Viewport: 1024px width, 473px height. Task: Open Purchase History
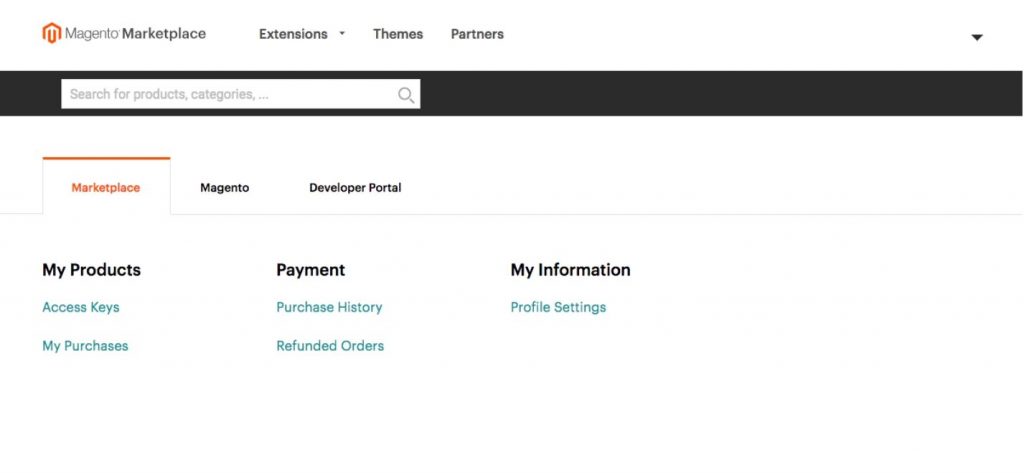[329, 307]
